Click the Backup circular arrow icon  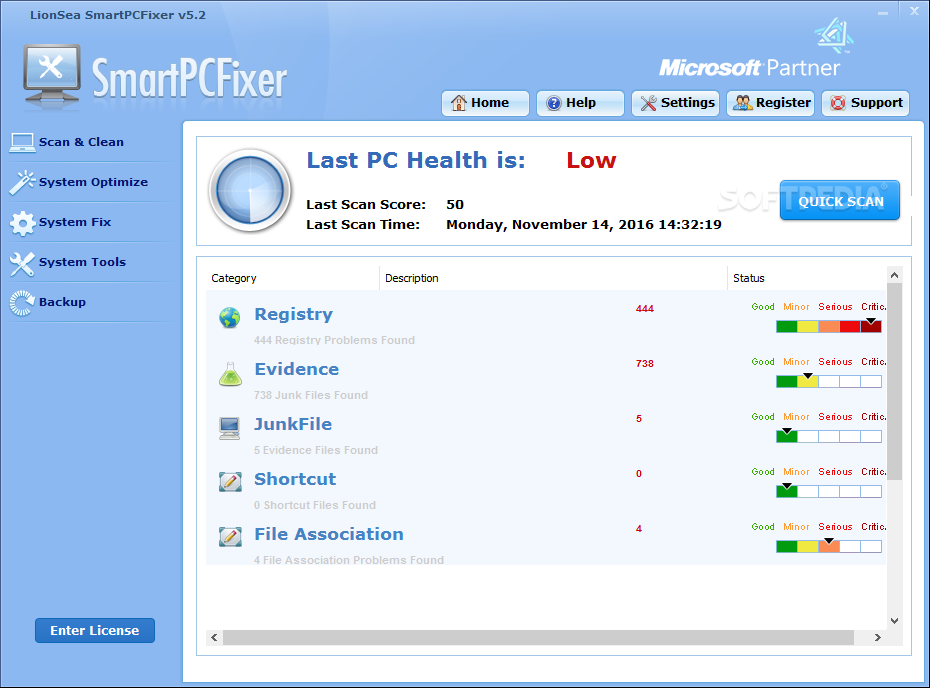tap(23, 303)
